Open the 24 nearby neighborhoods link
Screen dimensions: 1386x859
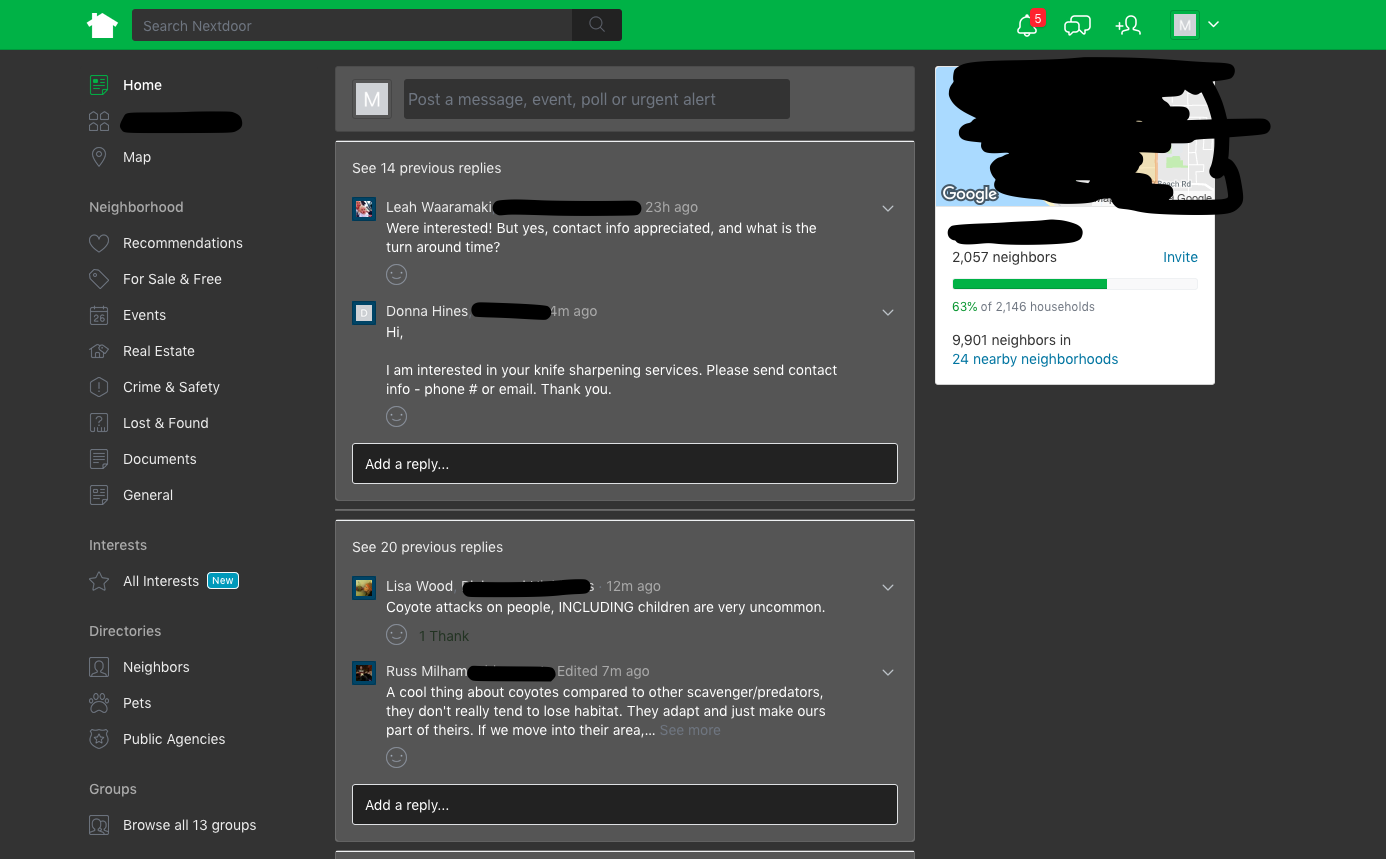[1035, 359]
